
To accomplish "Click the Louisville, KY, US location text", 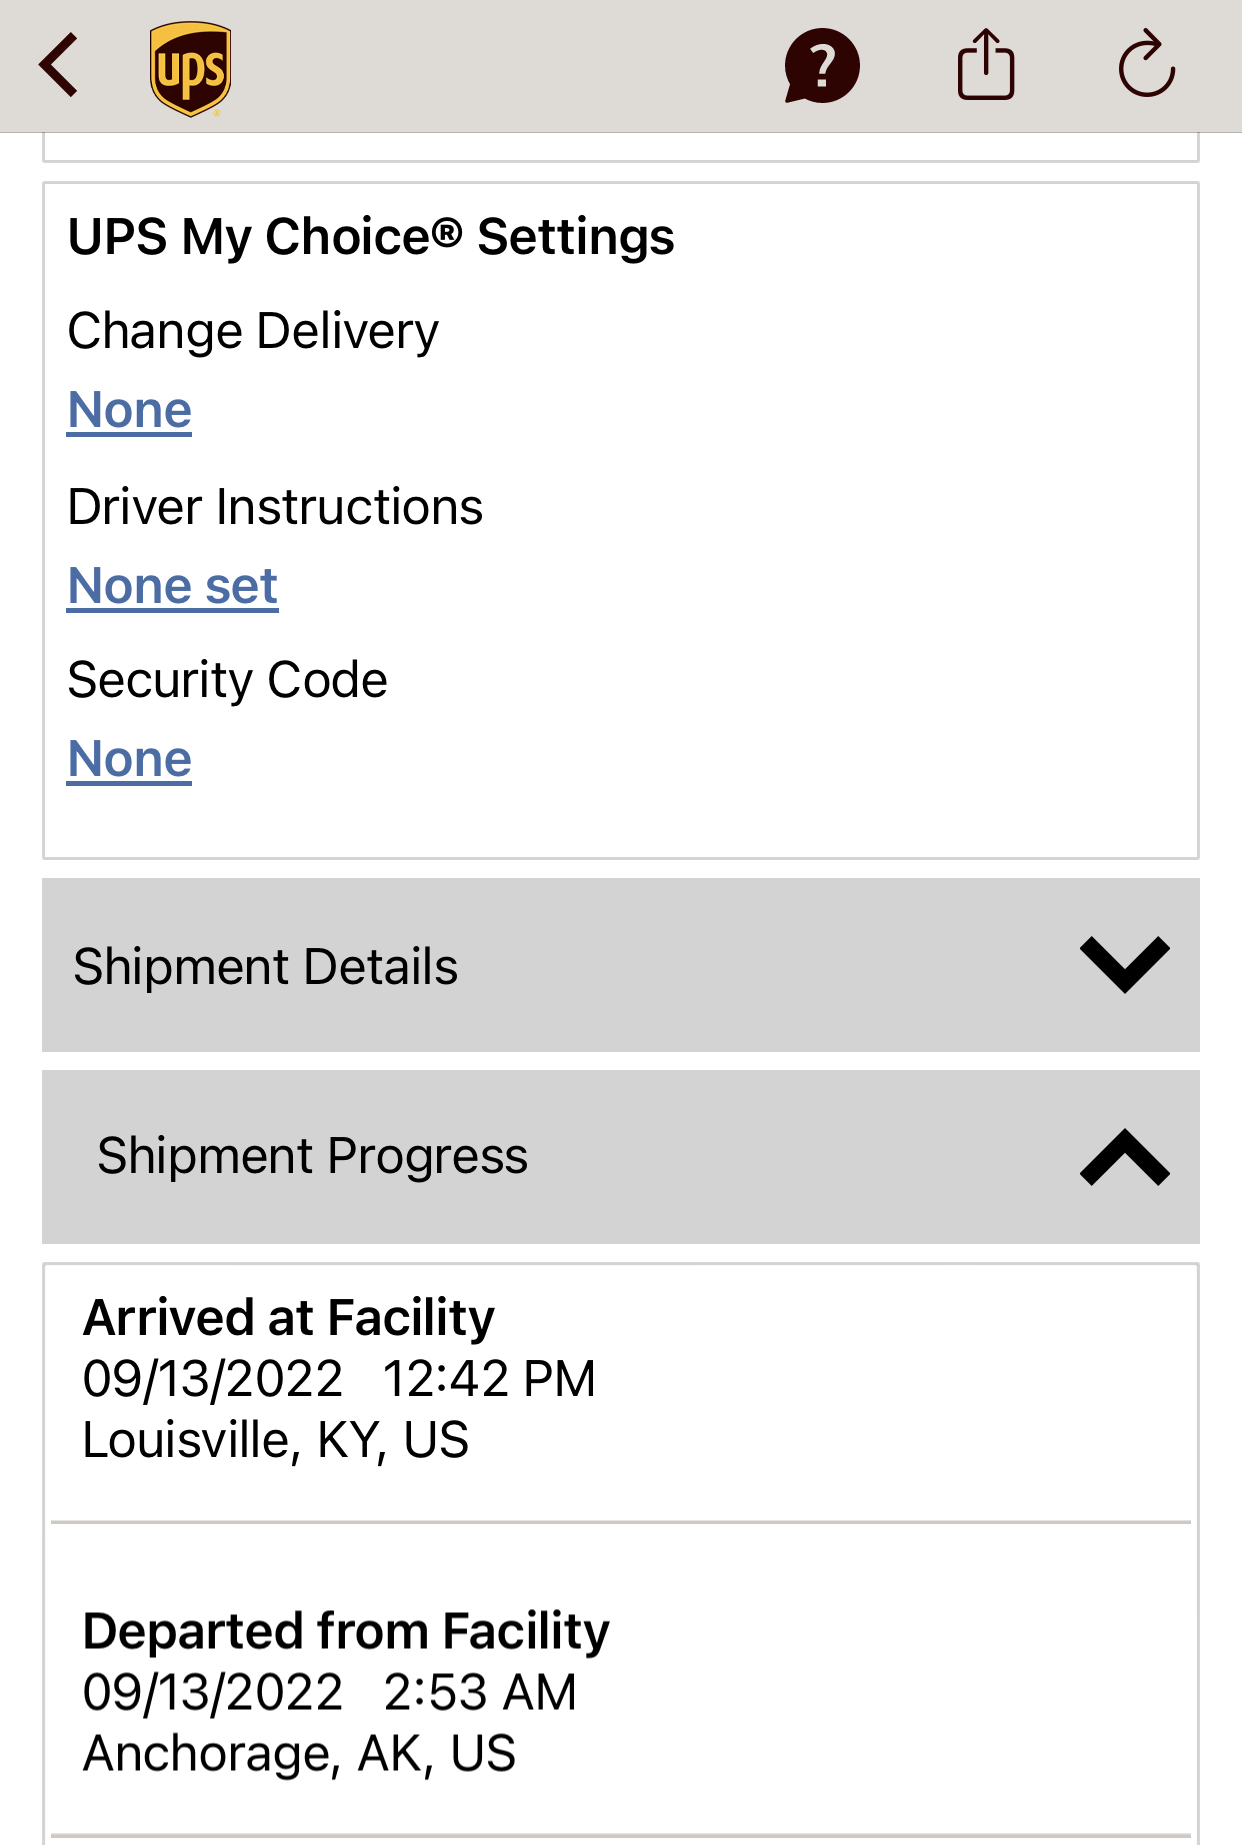I will (276, 1440).
